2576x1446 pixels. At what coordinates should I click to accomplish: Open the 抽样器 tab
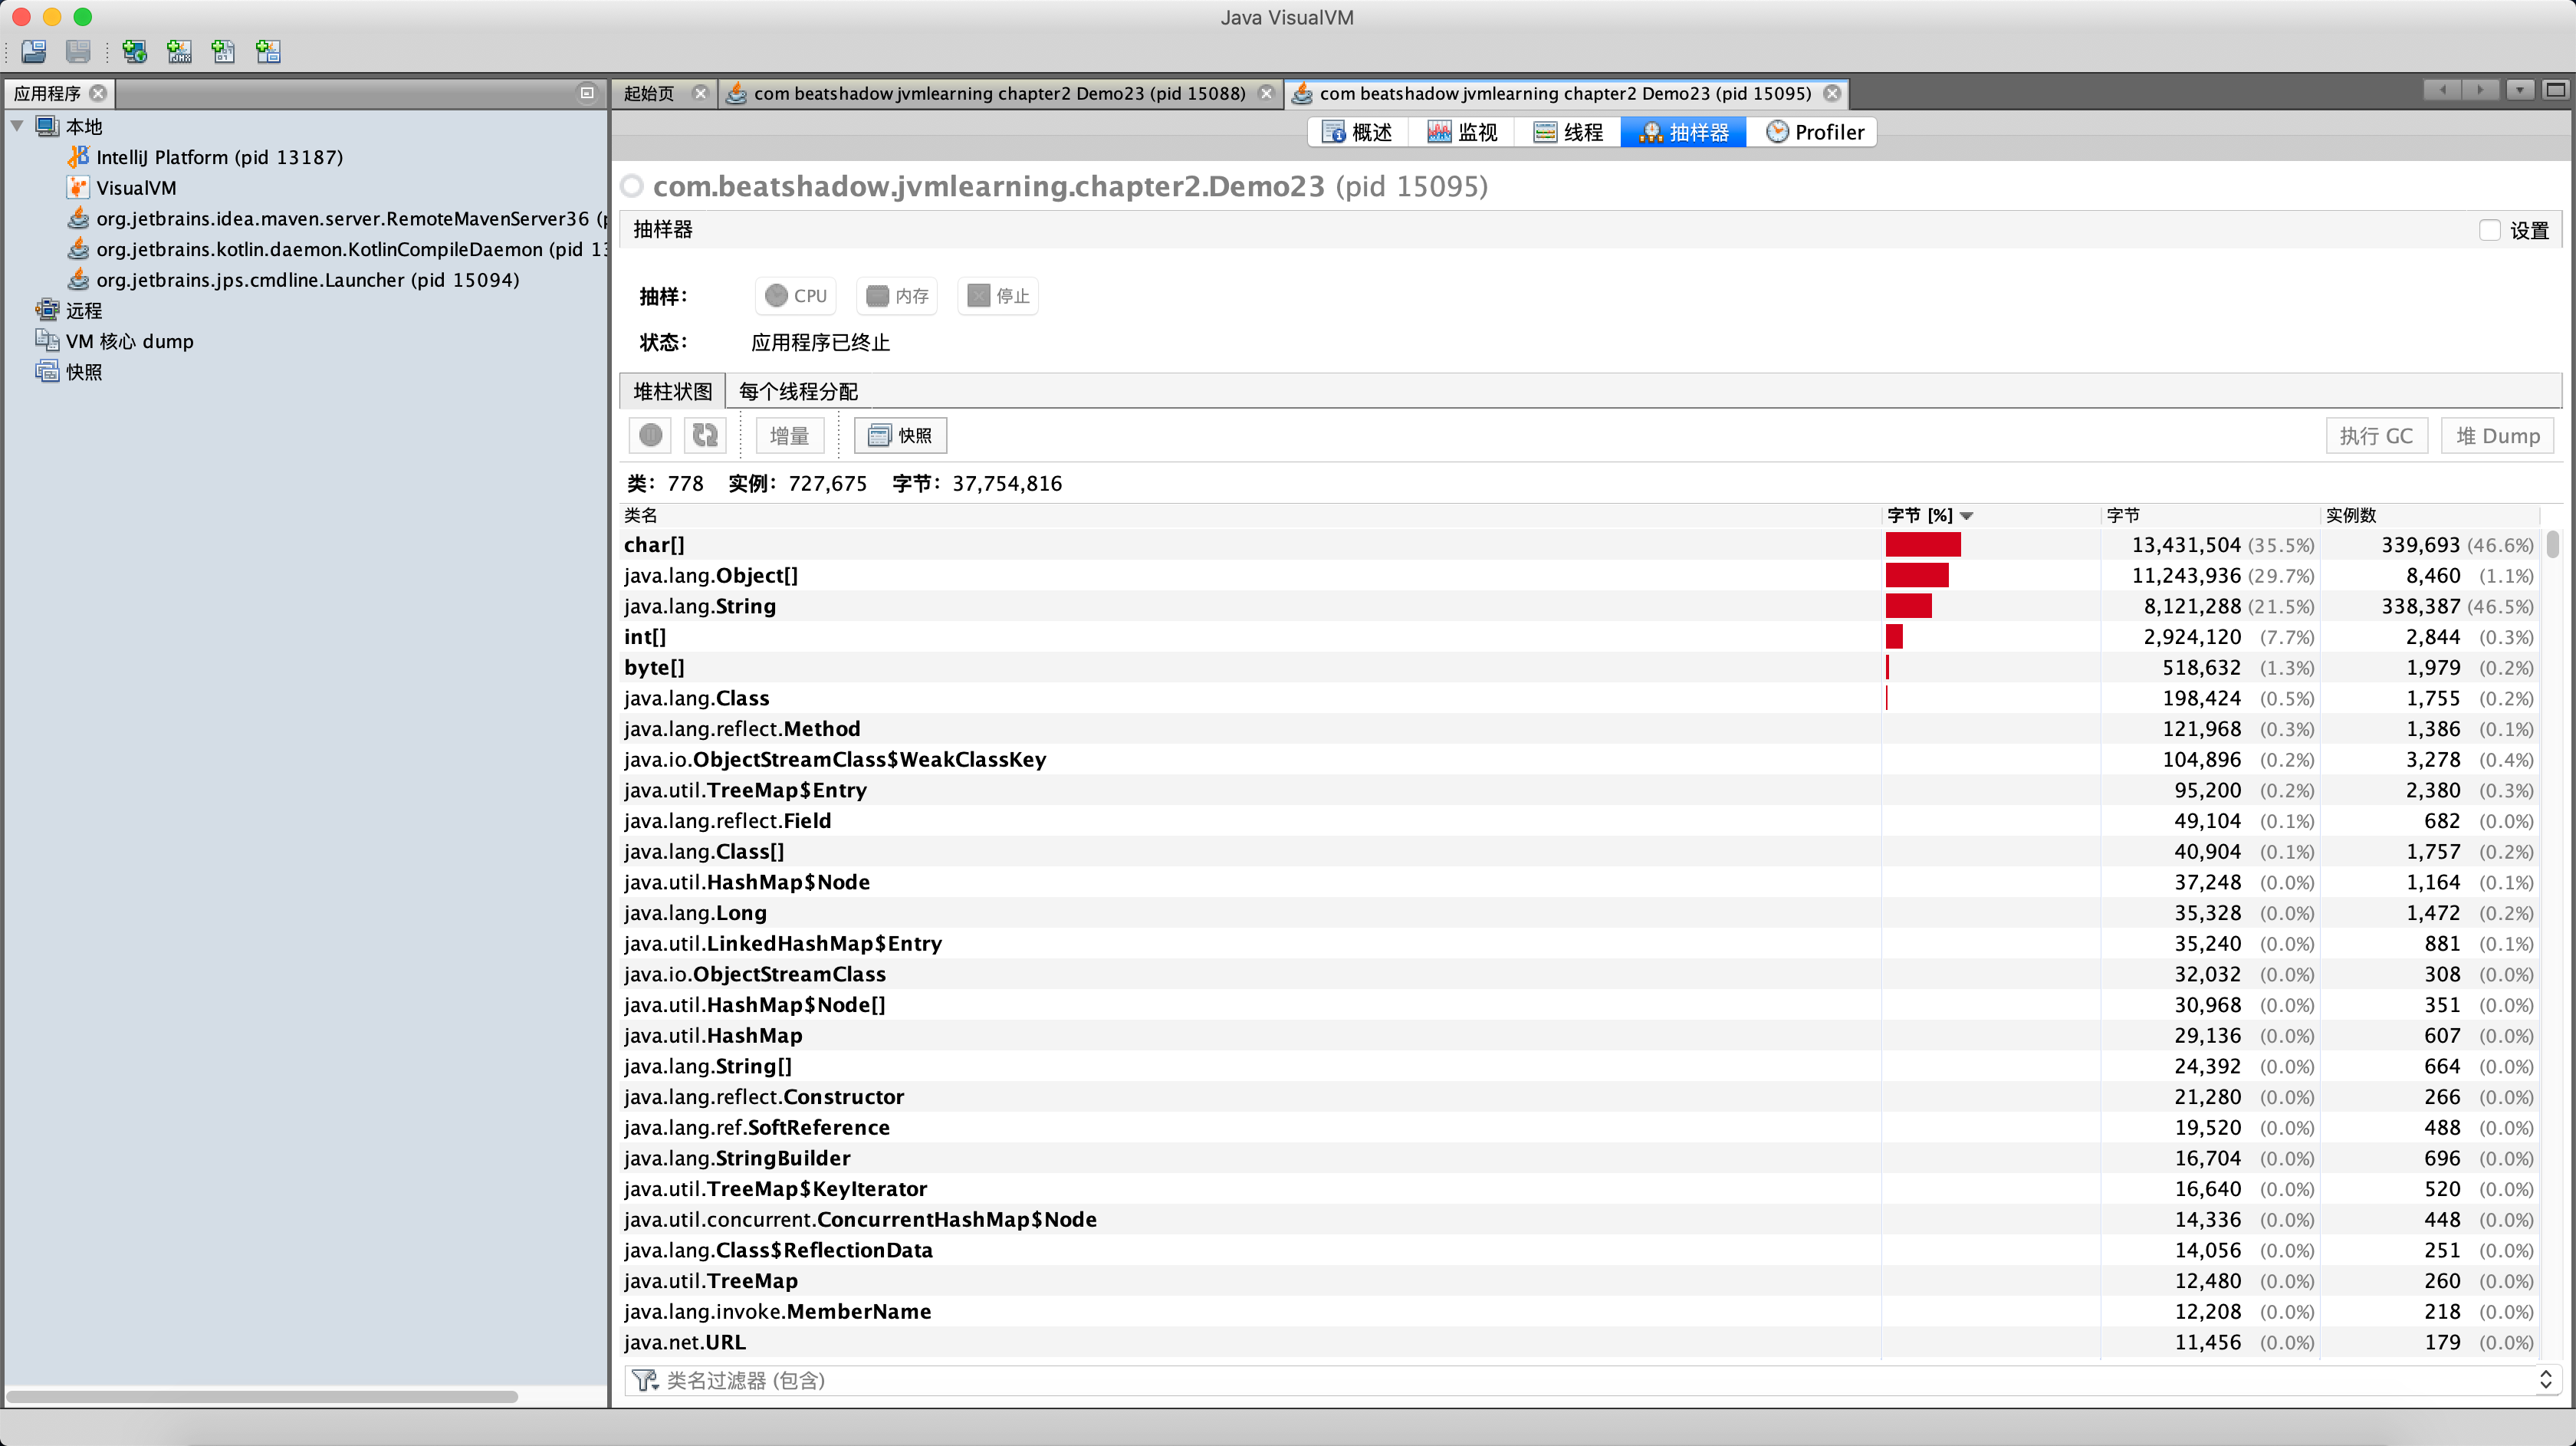click(x=1684, y=132)
